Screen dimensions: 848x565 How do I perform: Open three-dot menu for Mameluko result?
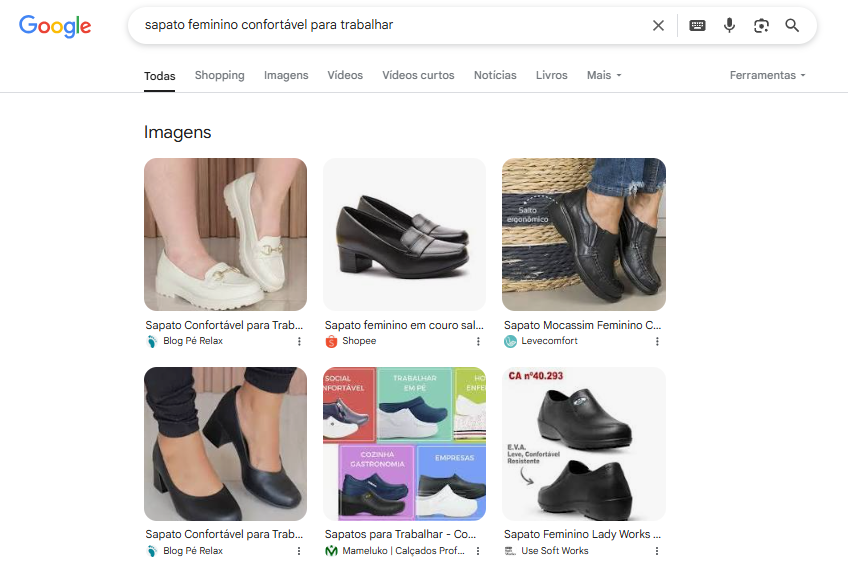tap(478, 551)
